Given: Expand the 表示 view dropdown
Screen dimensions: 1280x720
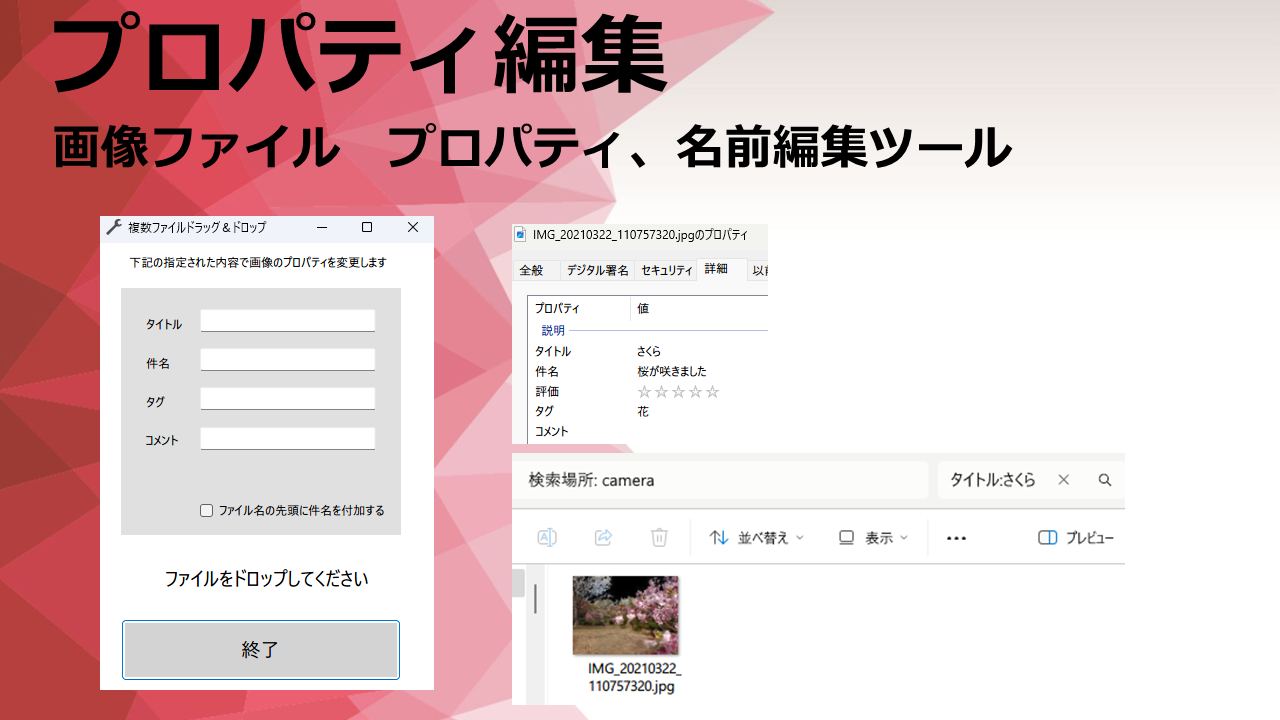Looking at the screenshot, I should 873,538.
